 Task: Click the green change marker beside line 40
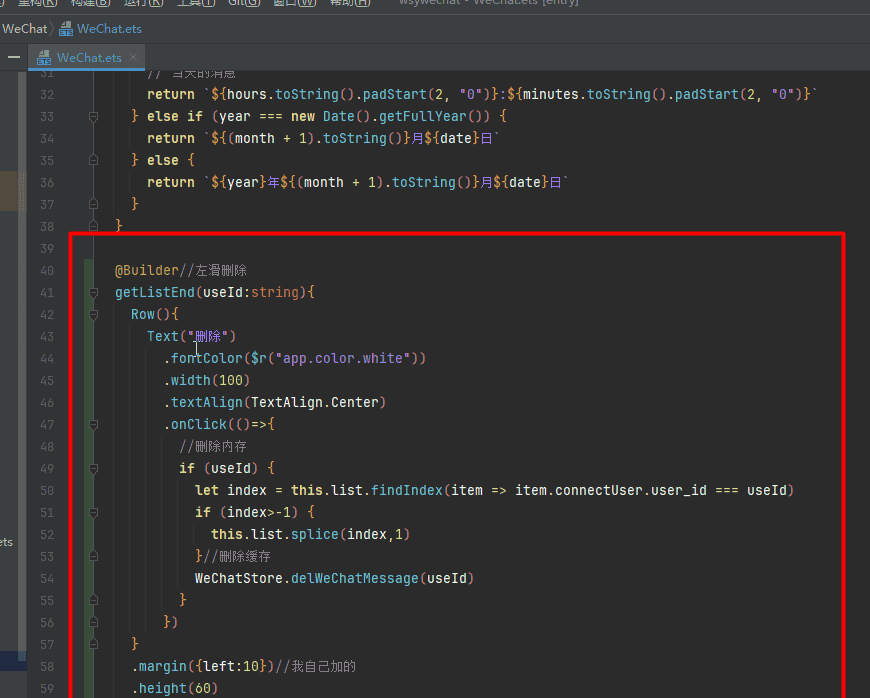88,270
